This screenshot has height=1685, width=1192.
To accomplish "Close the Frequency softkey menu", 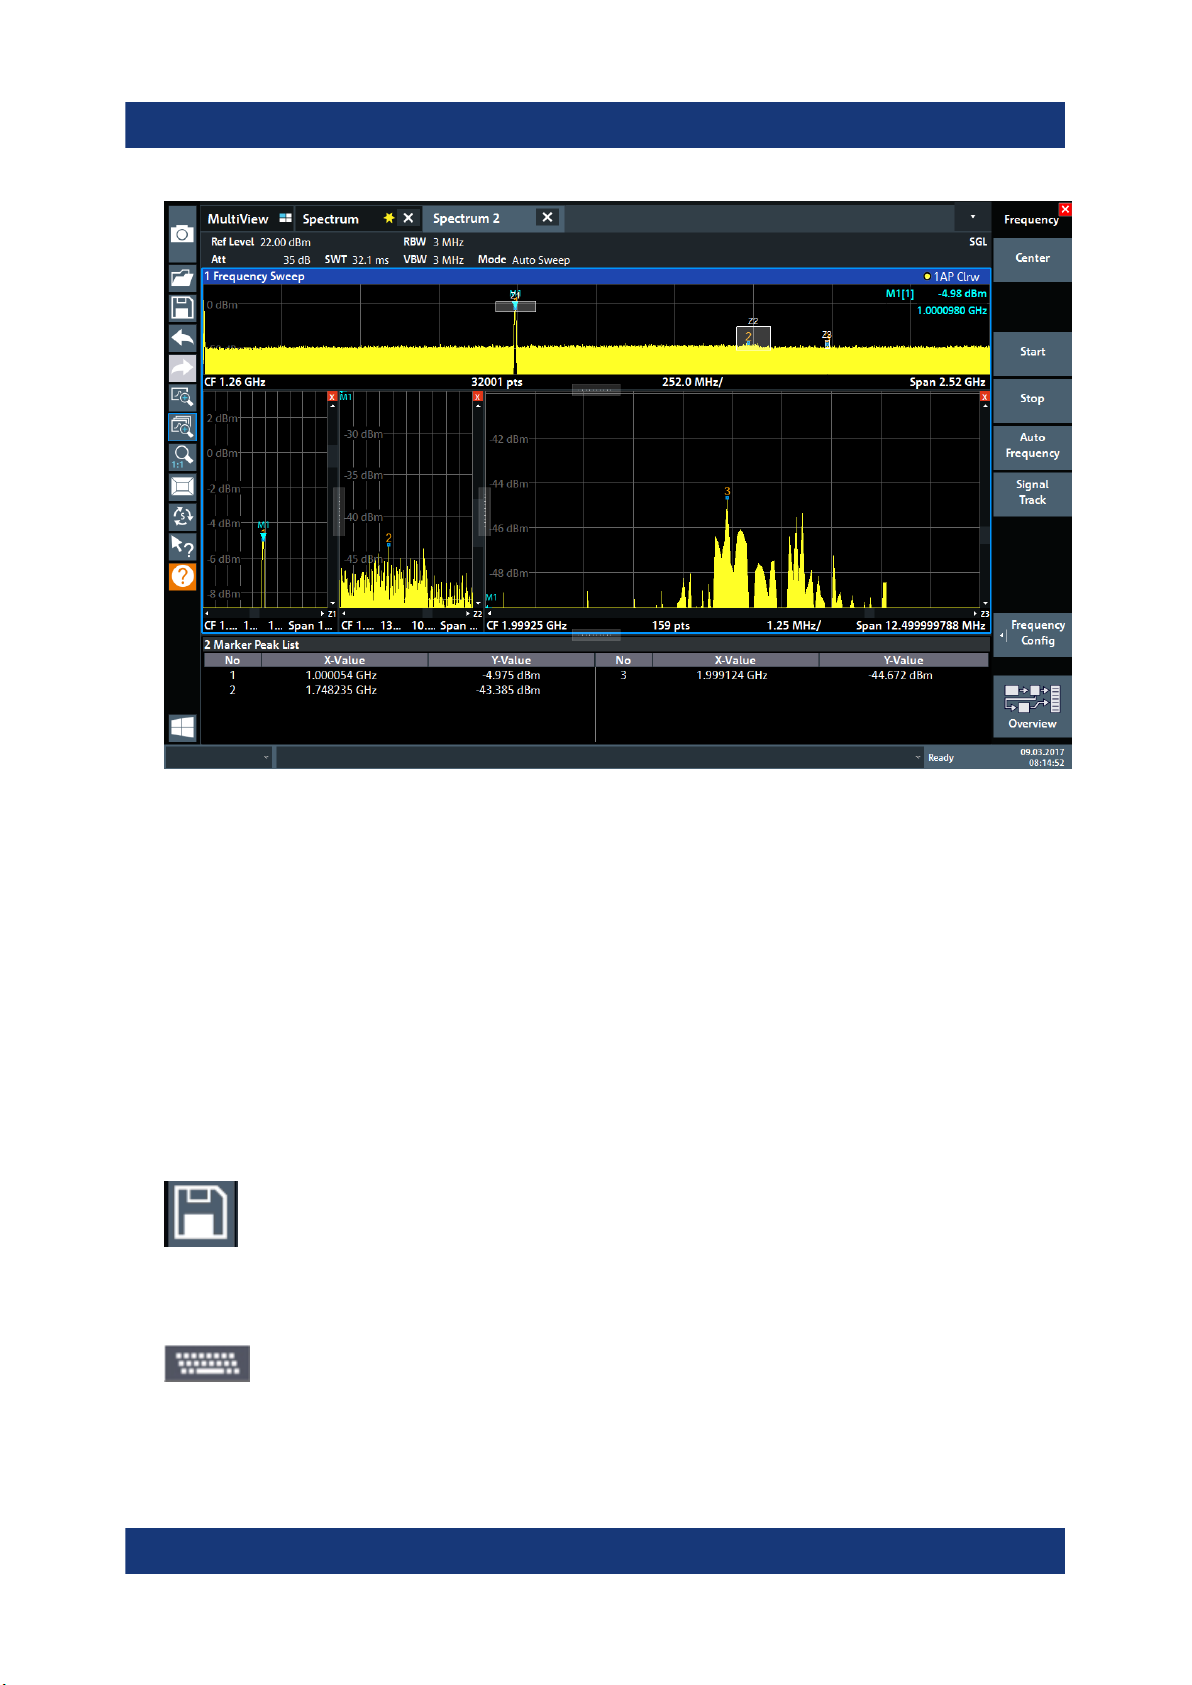I will tap(1065, 209).
